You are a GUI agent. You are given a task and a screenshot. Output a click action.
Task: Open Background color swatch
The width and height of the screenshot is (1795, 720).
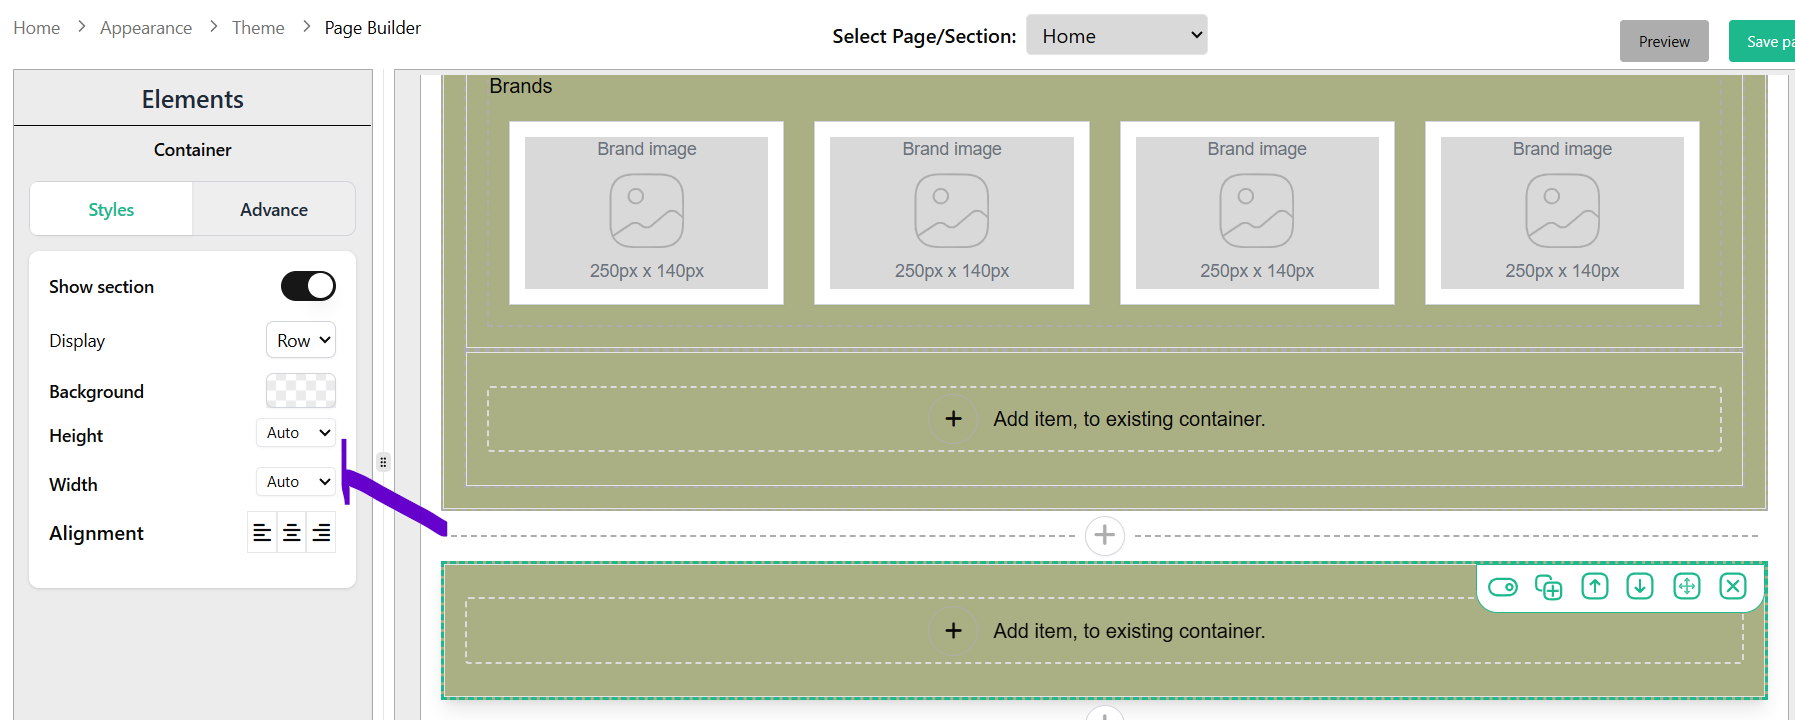(301, 390)
